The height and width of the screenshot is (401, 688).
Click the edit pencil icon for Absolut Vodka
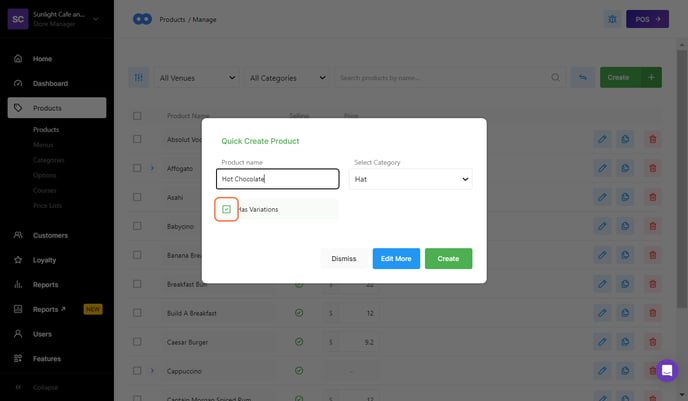[x=602, y=141]
